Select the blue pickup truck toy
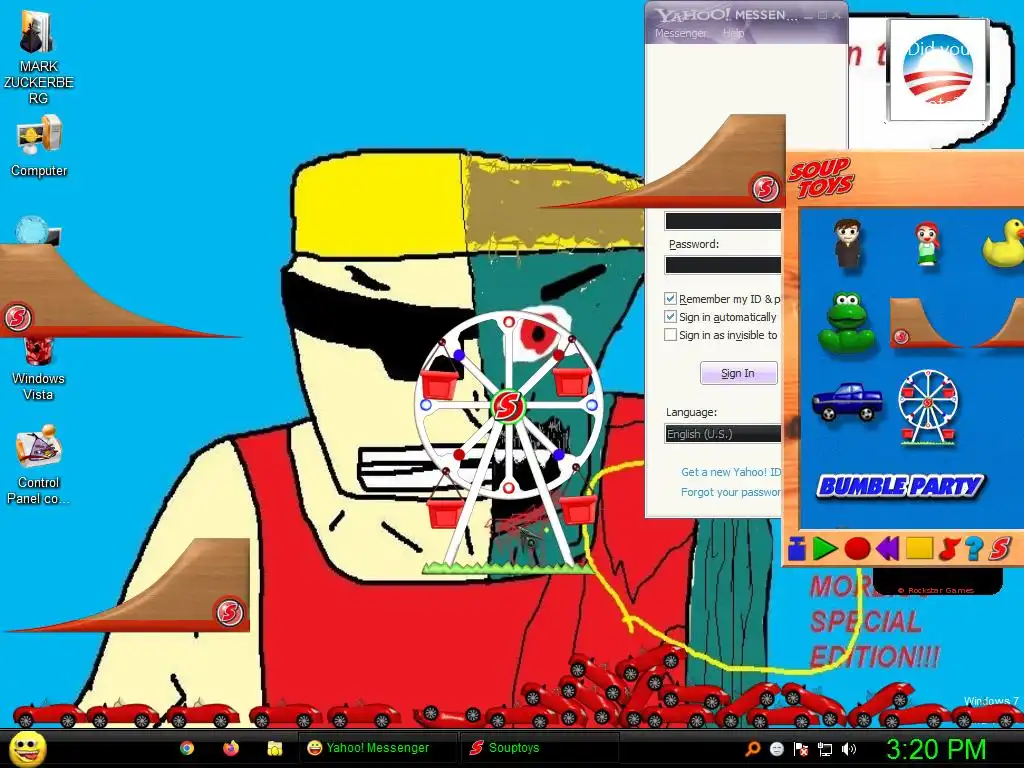Image resolution: width=1024 pixels, height=768 pixels. click(847, 401)
